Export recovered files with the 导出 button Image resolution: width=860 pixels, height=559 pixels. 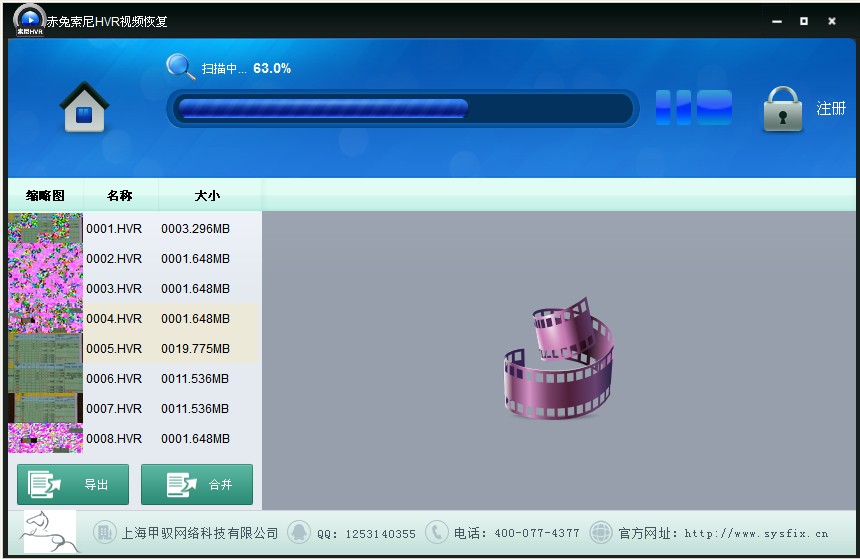(73, 484)
